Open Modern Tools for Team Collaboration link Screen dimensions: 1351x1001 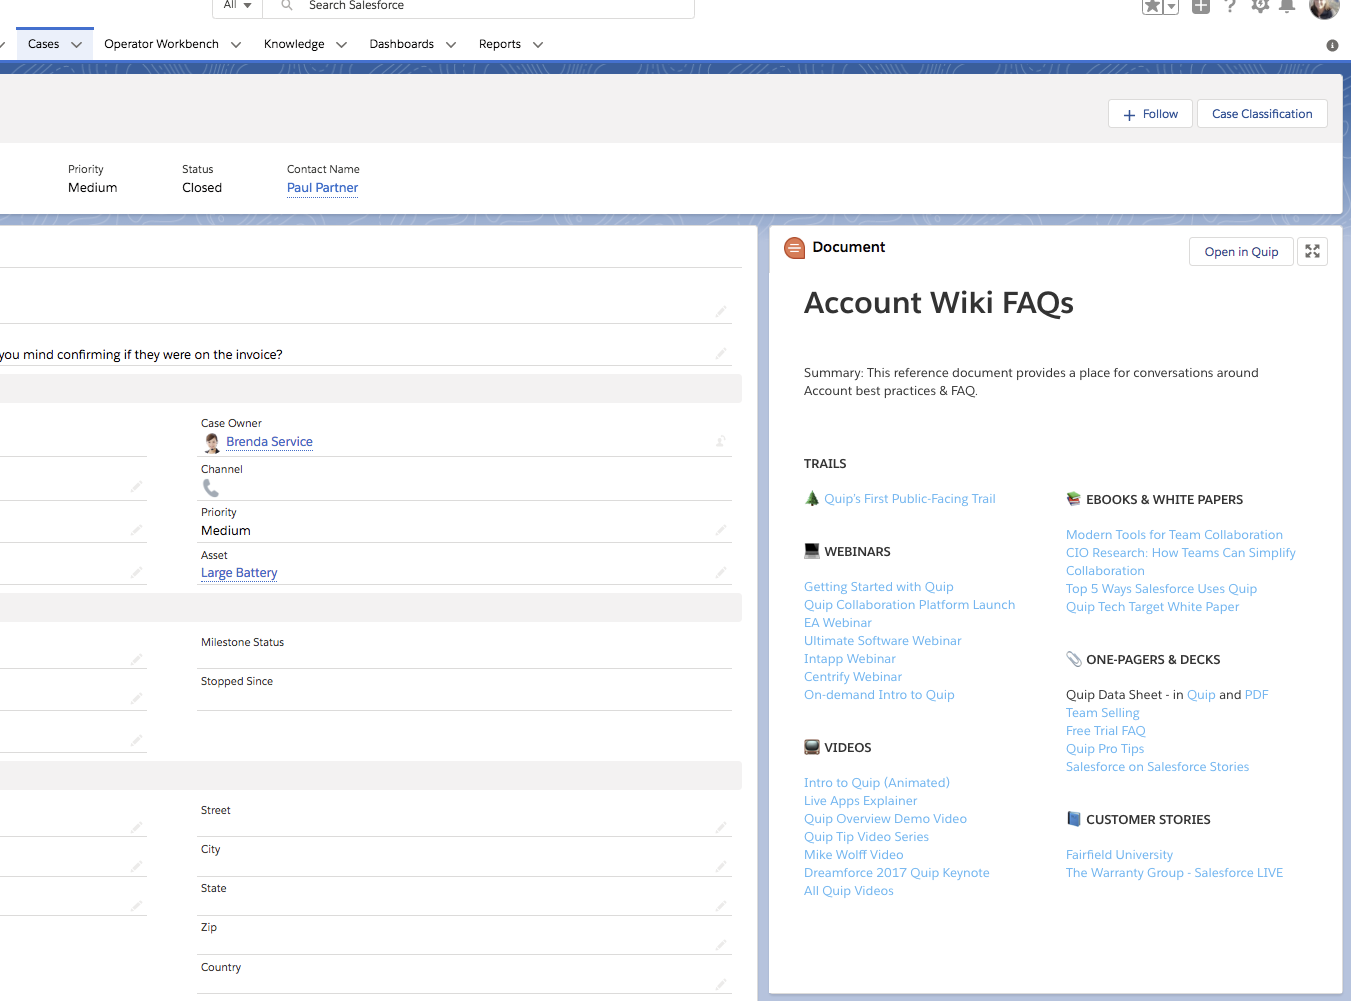[1174, 534]
